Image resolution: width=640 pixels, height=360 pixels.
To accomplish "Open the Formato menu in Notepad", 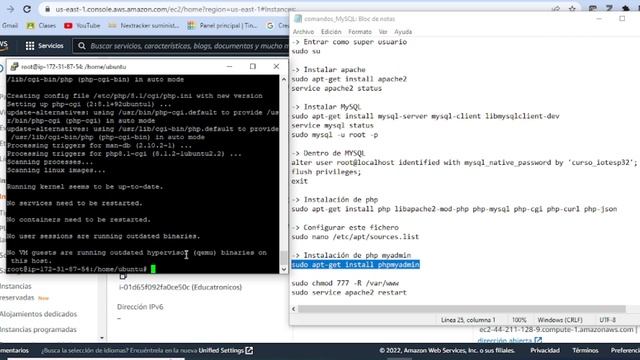I will click(360, 31).
